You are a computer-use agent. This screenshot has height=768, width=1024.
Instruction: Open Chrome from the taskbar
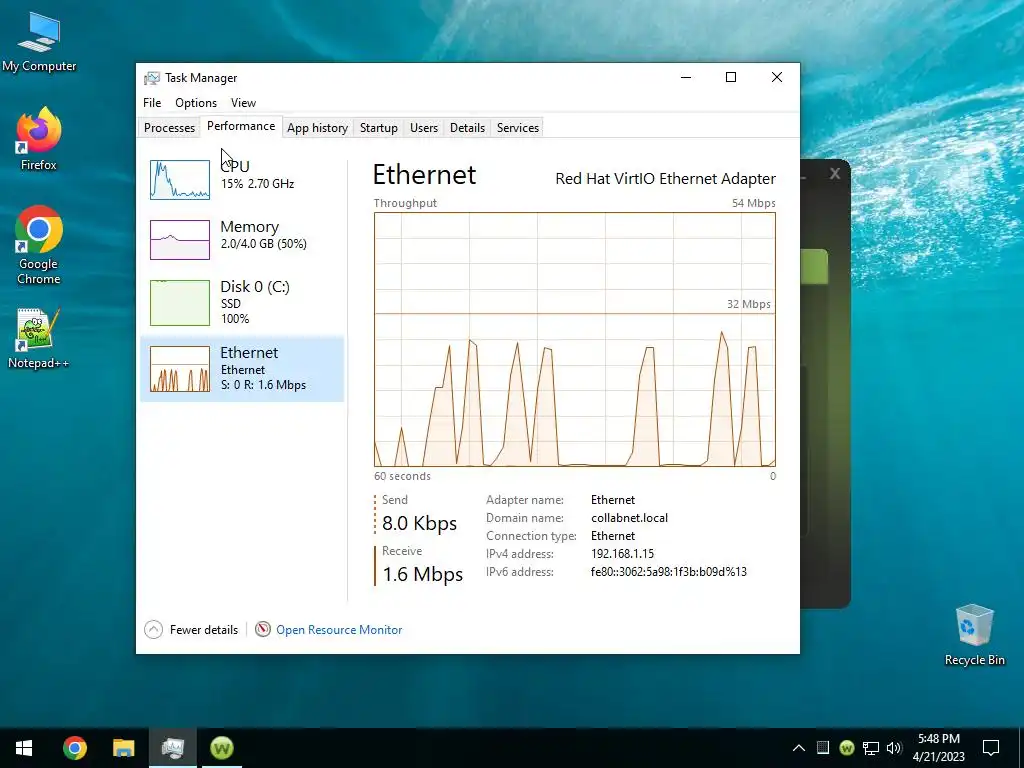[x=74, y=748]
